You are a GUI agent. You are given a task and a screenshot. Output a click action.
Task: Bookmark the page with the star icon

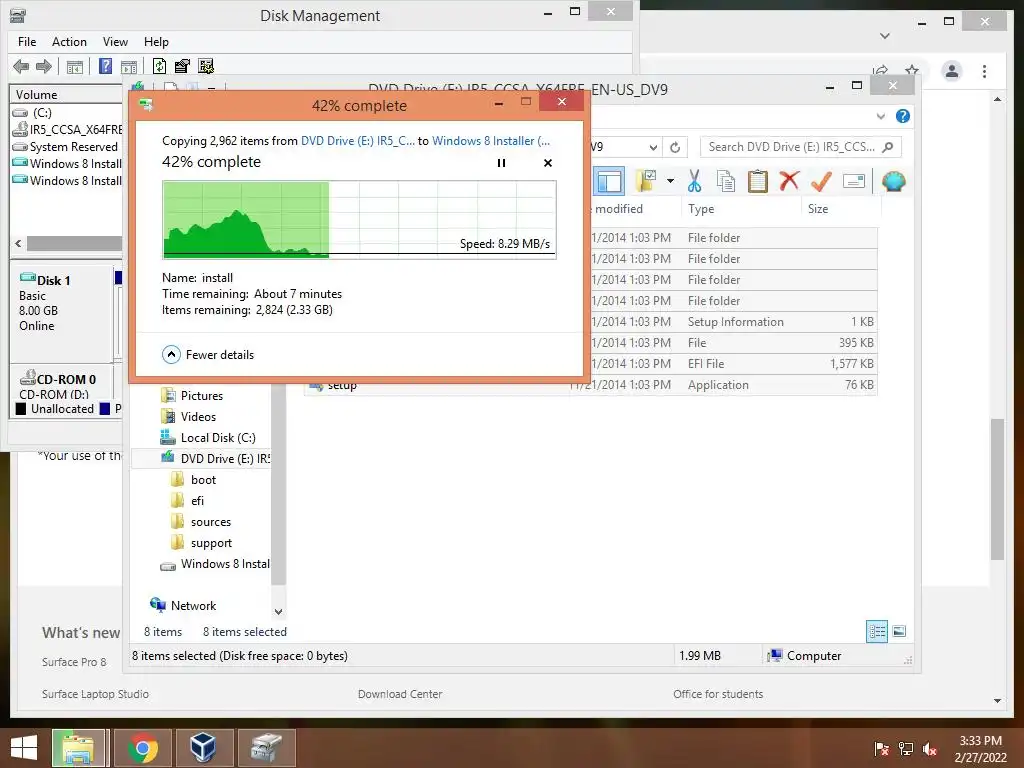tap(912, 70)
